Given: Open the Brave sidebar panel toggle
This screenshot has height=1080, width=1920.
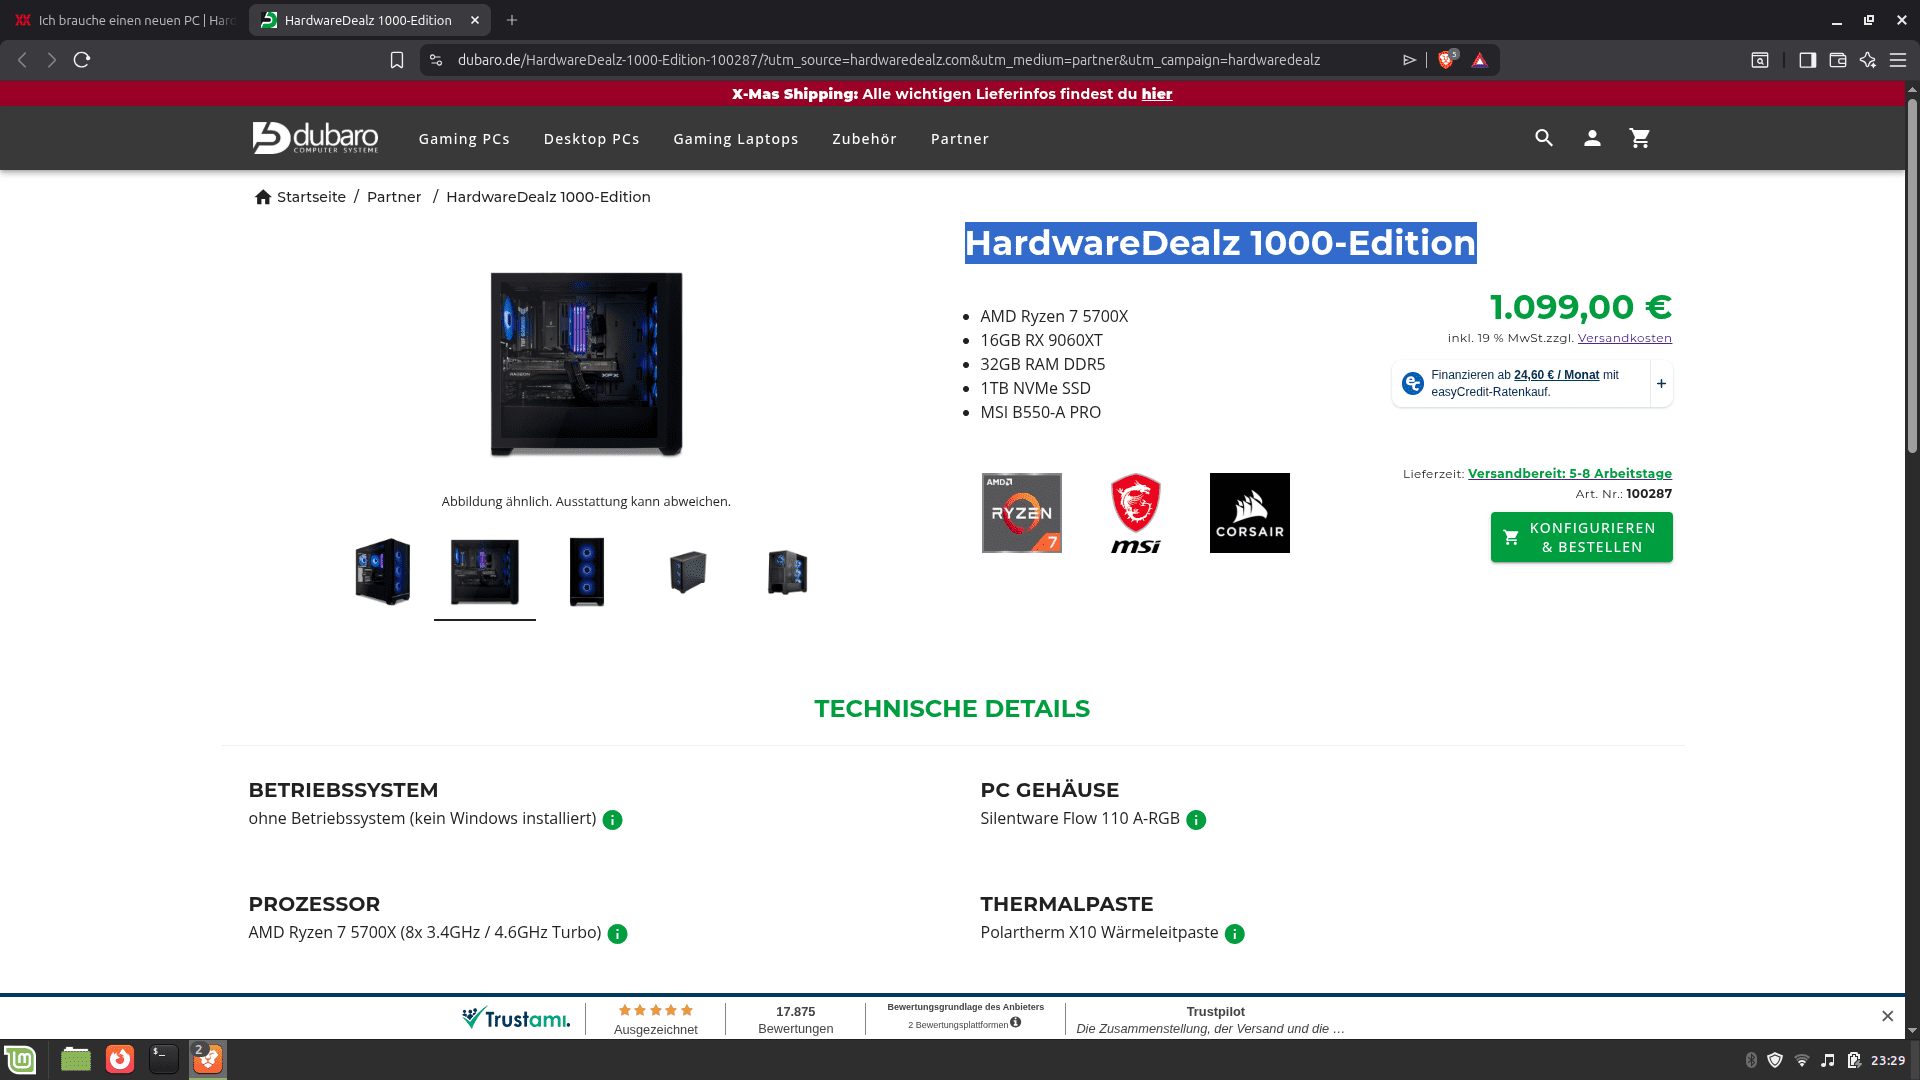Looking at the screenshot, I should (1807, 60).
